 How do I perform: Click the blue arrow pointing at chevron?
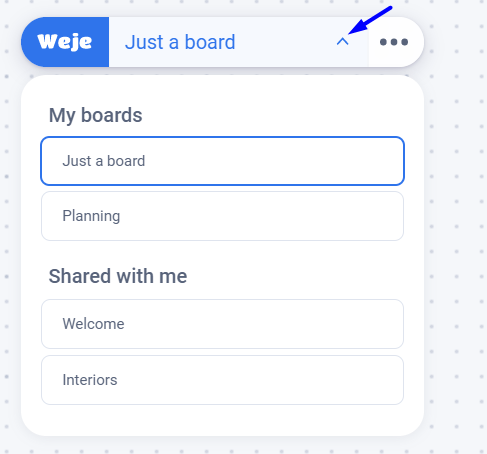click(x=370, y=20)
